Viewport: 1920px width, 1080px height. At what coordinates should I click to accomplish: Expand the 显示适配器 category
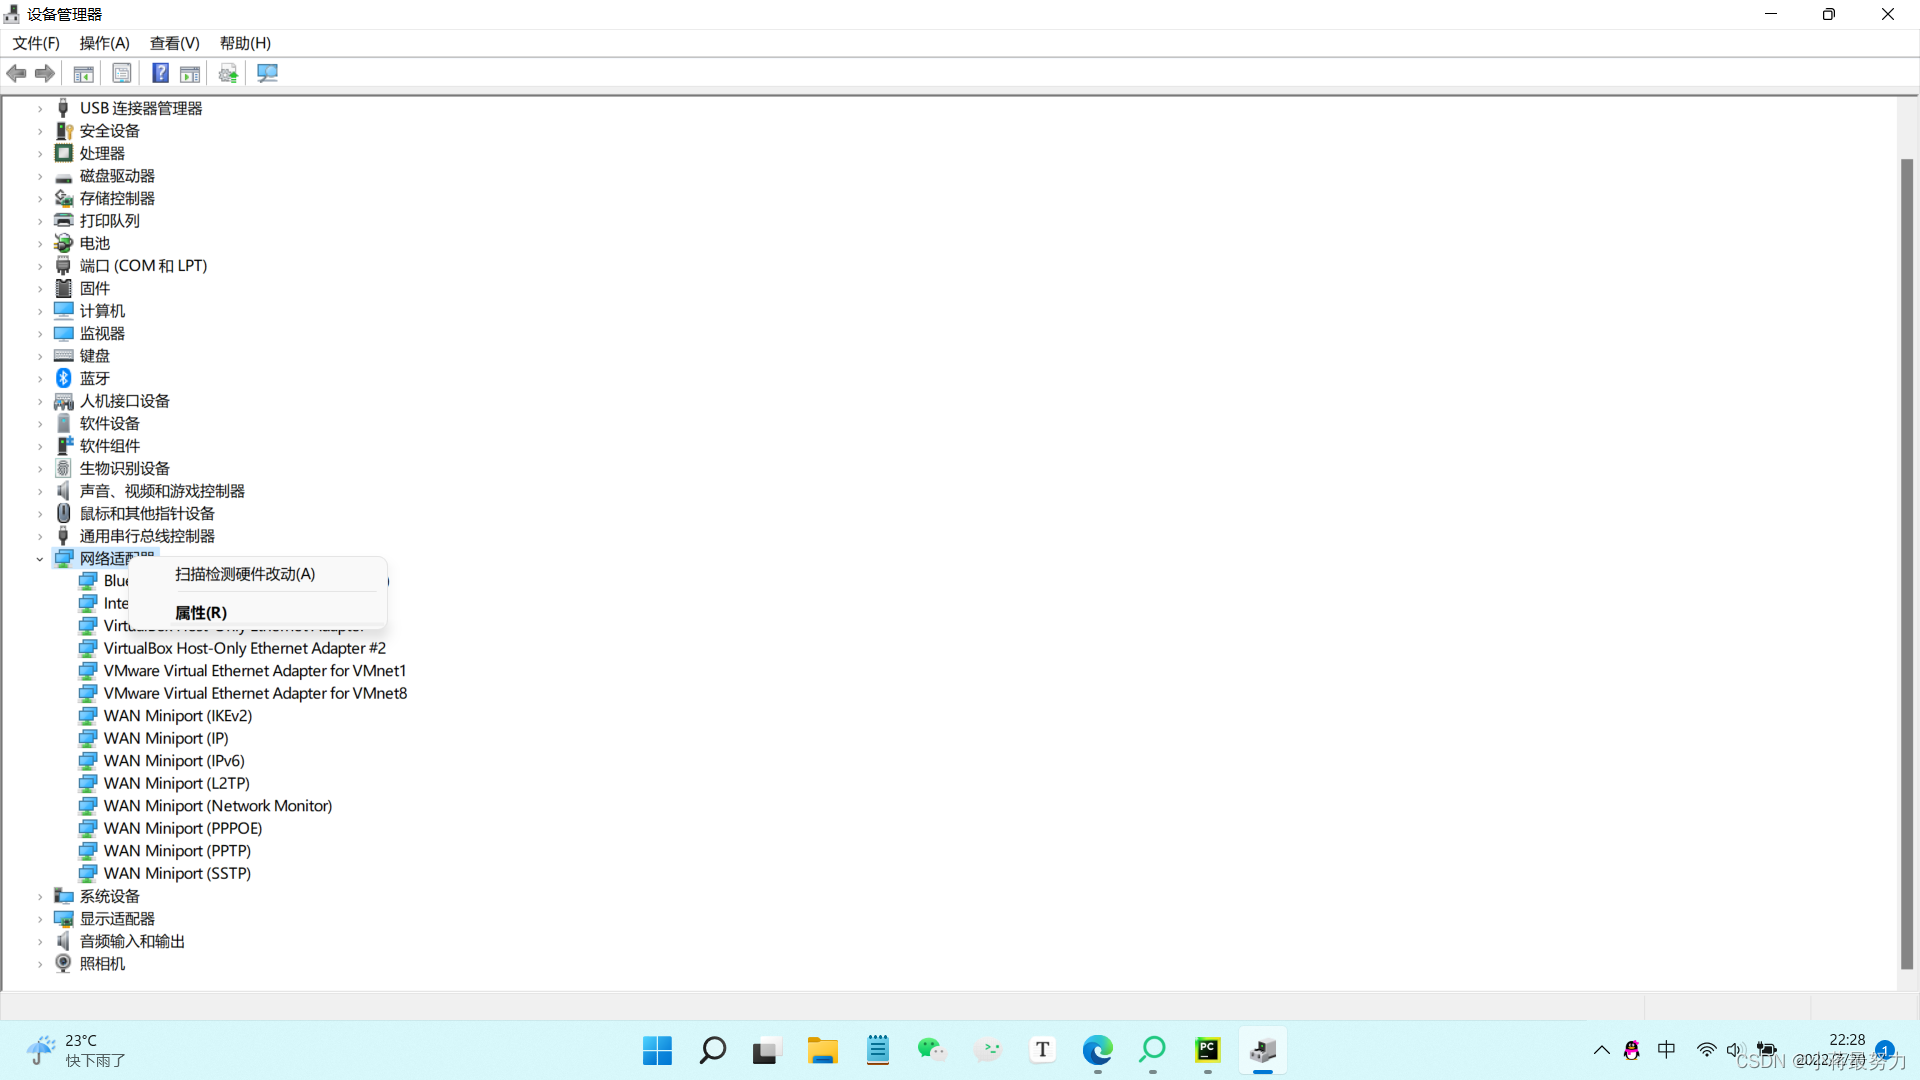tap(40, 919)
